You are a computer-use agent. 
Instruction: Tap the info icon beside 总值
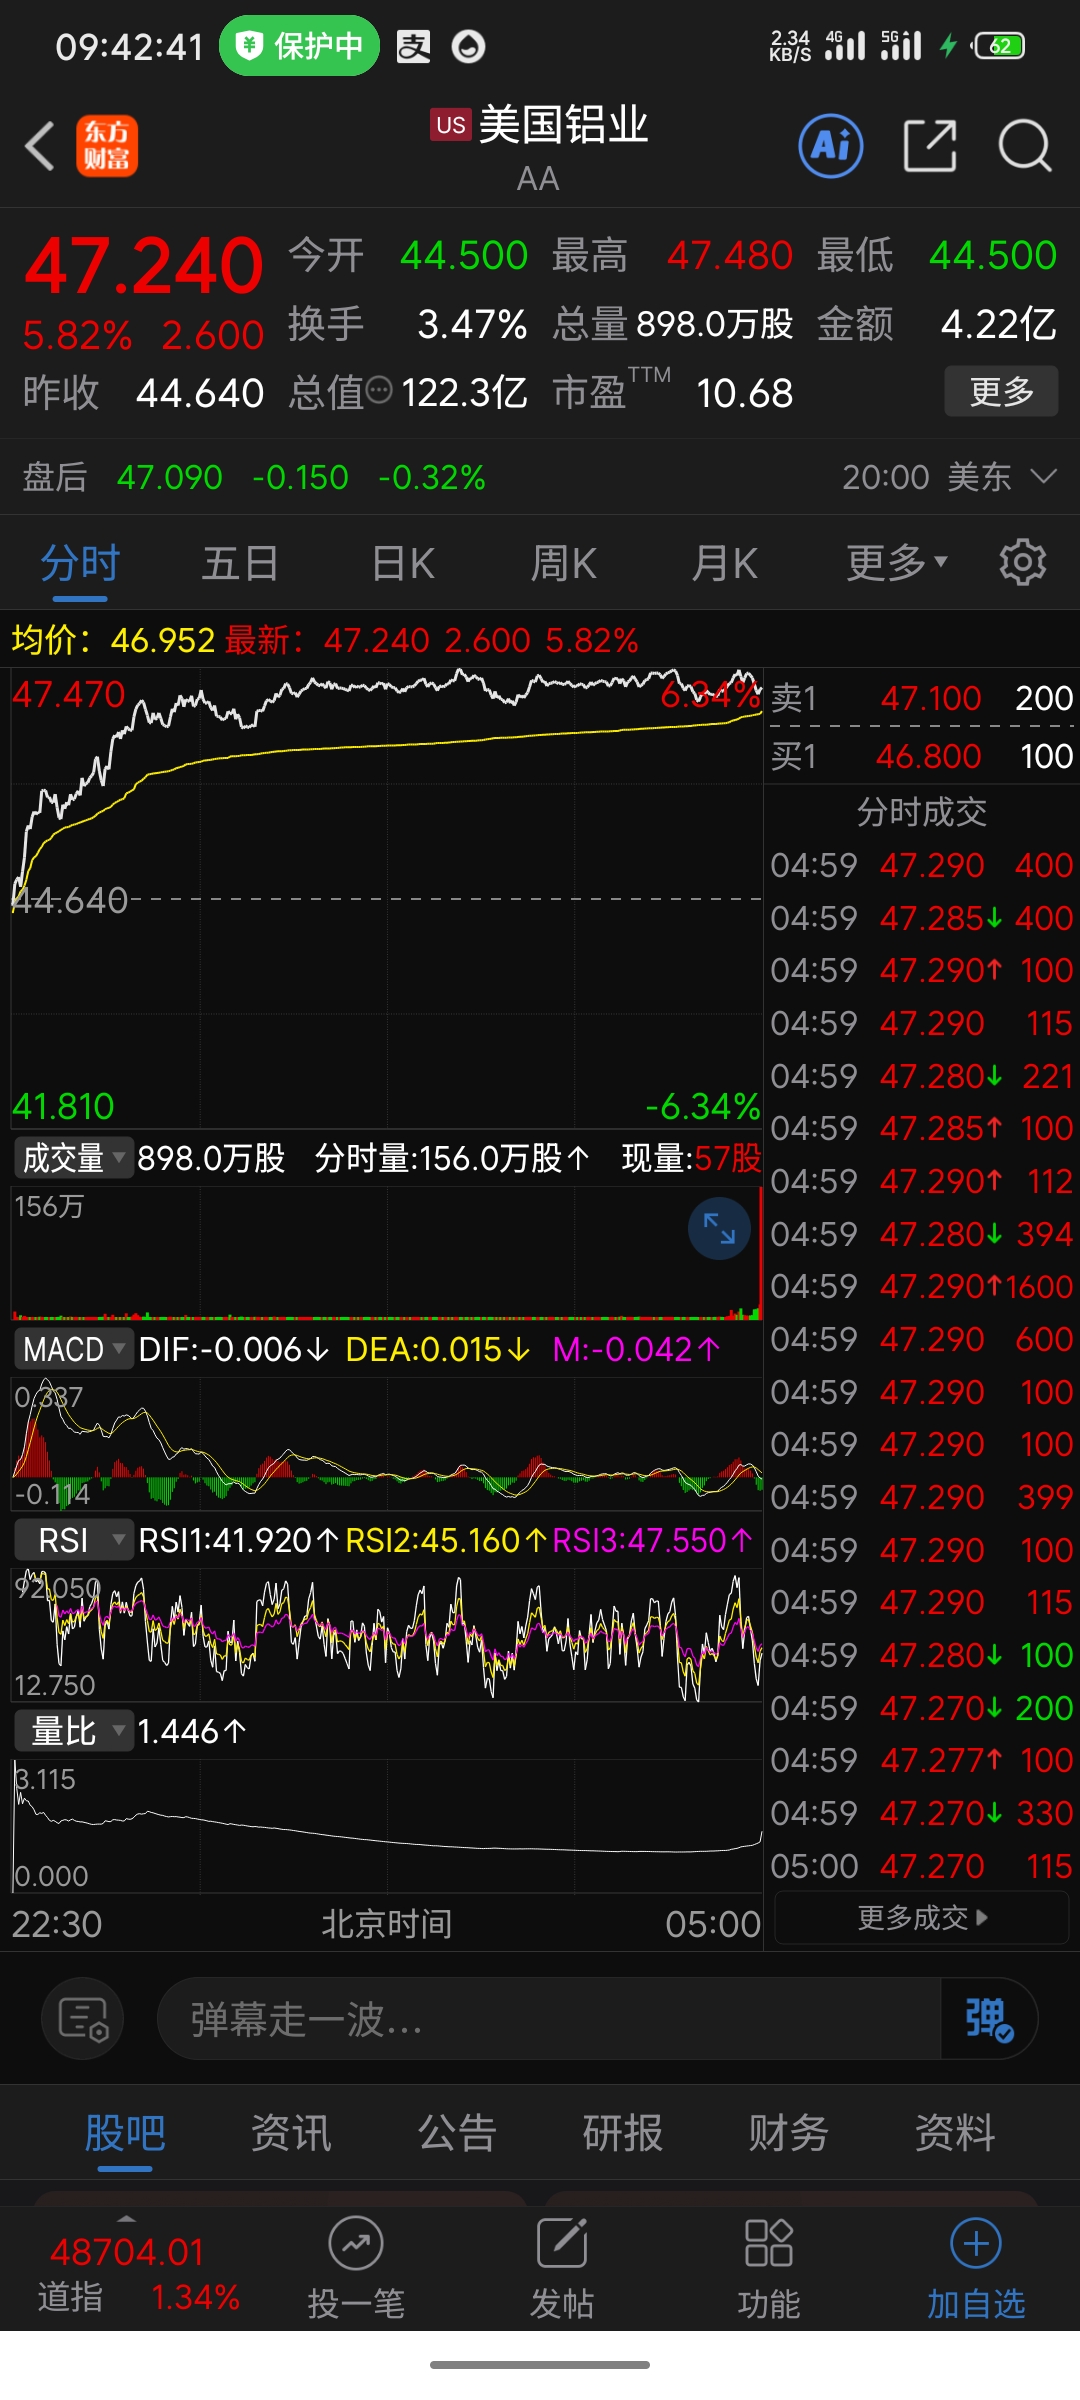click(379, 391)
